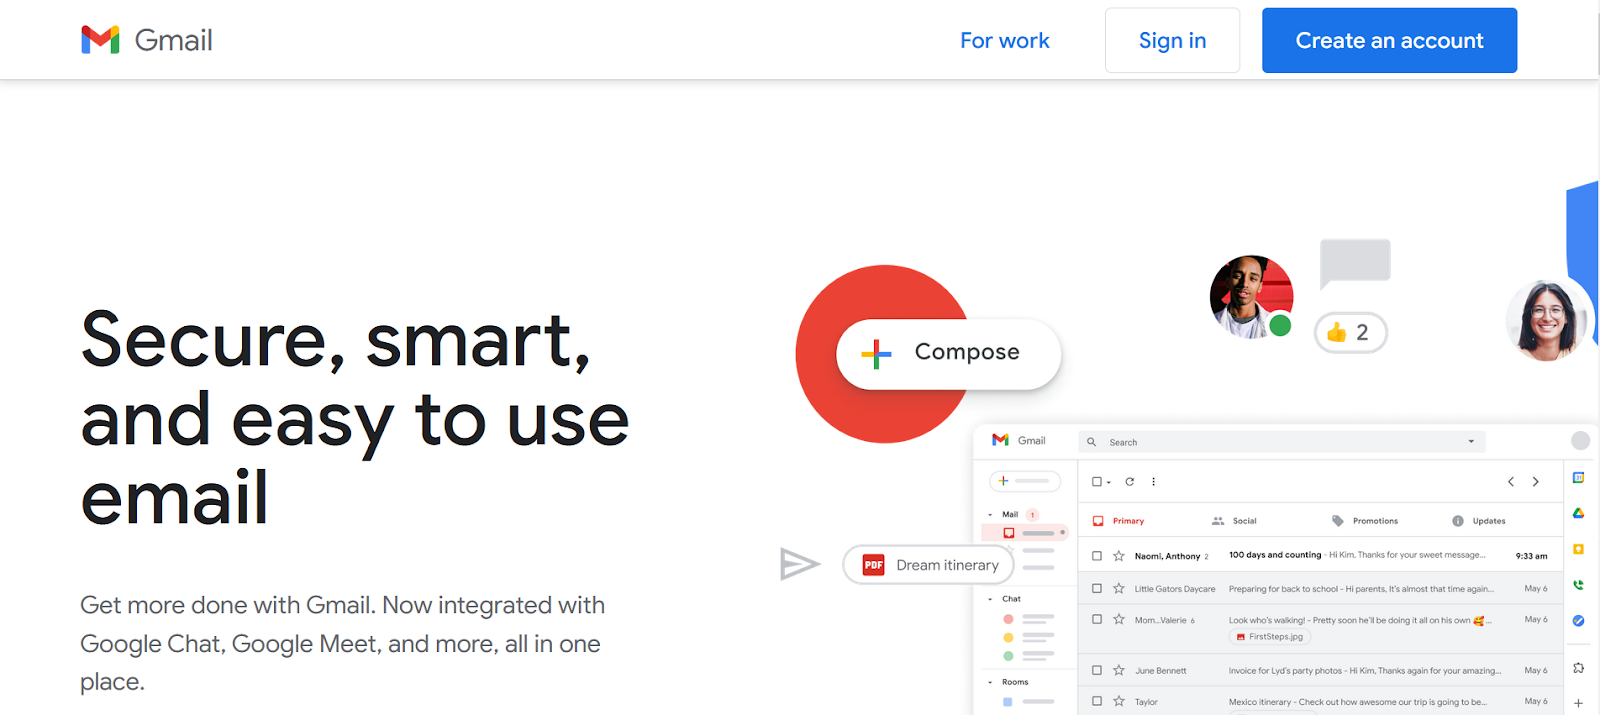
Task: Toggle the select-all checkbox in inbox toolbar
Action: [1097, 482]
